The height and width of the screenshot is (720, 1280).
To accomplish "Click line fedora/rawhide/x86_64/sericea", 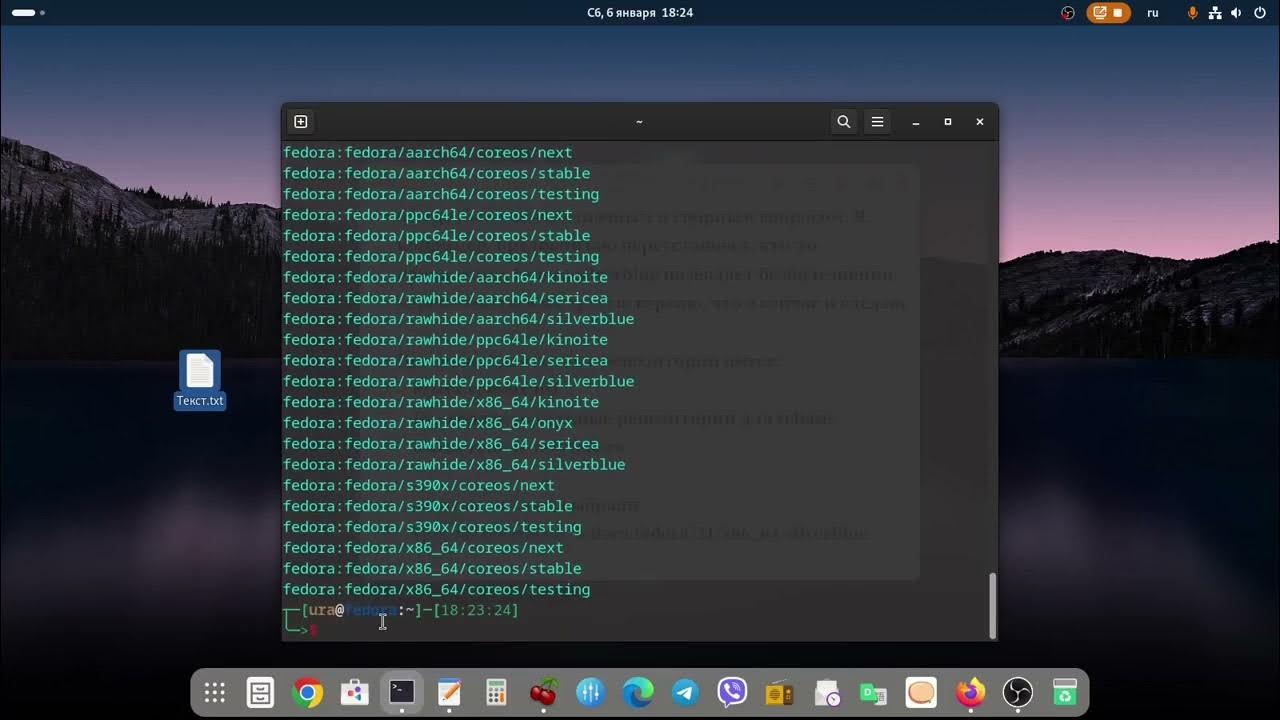I will (x=441, y=444).
